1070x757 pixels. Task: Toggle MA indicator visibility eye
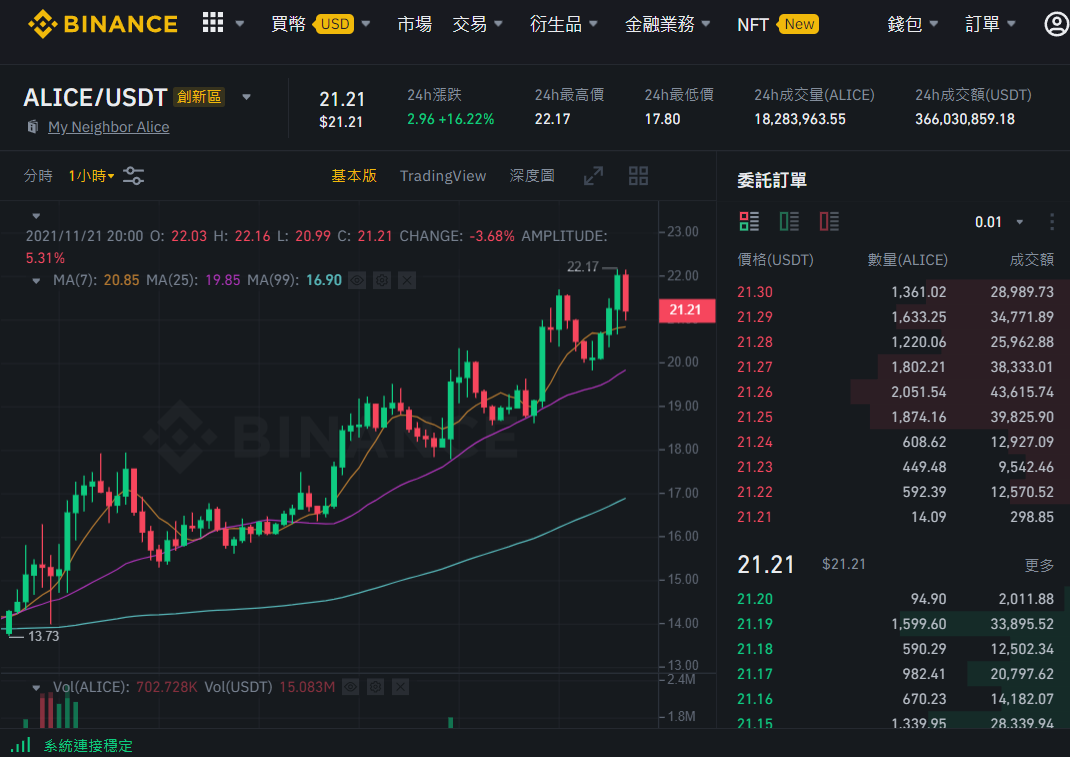357,280
